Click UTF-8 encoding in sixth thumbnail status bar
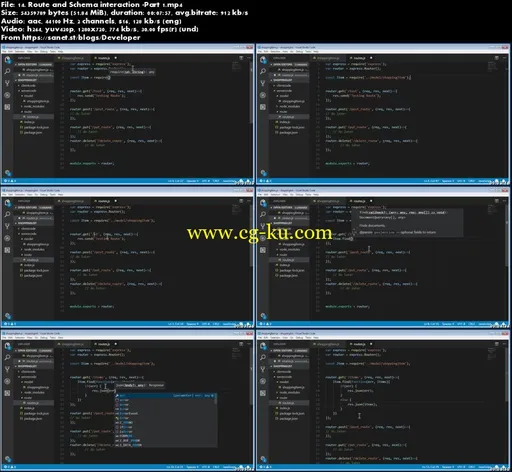 [x=461, y=467]
